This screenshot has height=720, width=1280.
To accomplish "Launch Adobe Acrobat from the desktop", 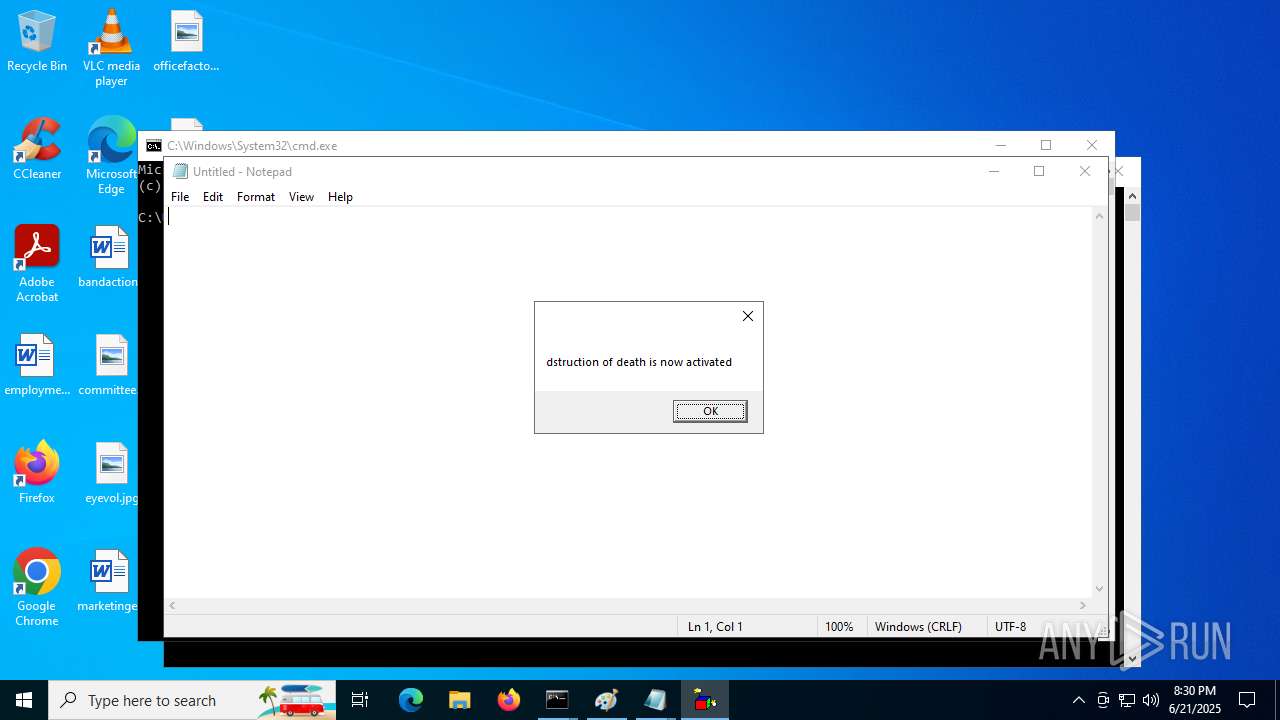I will pyautogui.click(x=37, y=264).
